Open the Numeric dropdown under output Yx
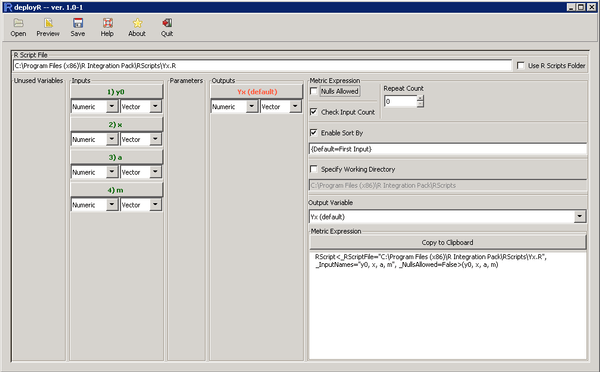The width and height of the screenshot is (600, 372). 252,106
